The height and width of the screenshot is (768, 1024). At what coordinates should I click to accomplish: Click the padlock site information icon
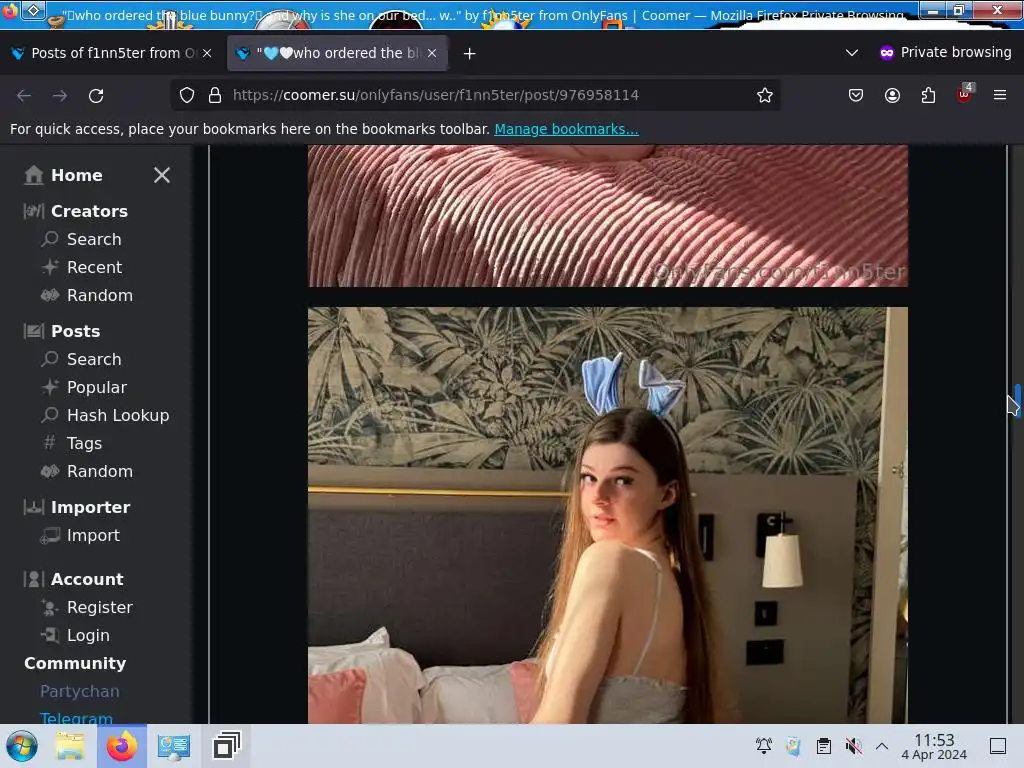click(215, 95)
